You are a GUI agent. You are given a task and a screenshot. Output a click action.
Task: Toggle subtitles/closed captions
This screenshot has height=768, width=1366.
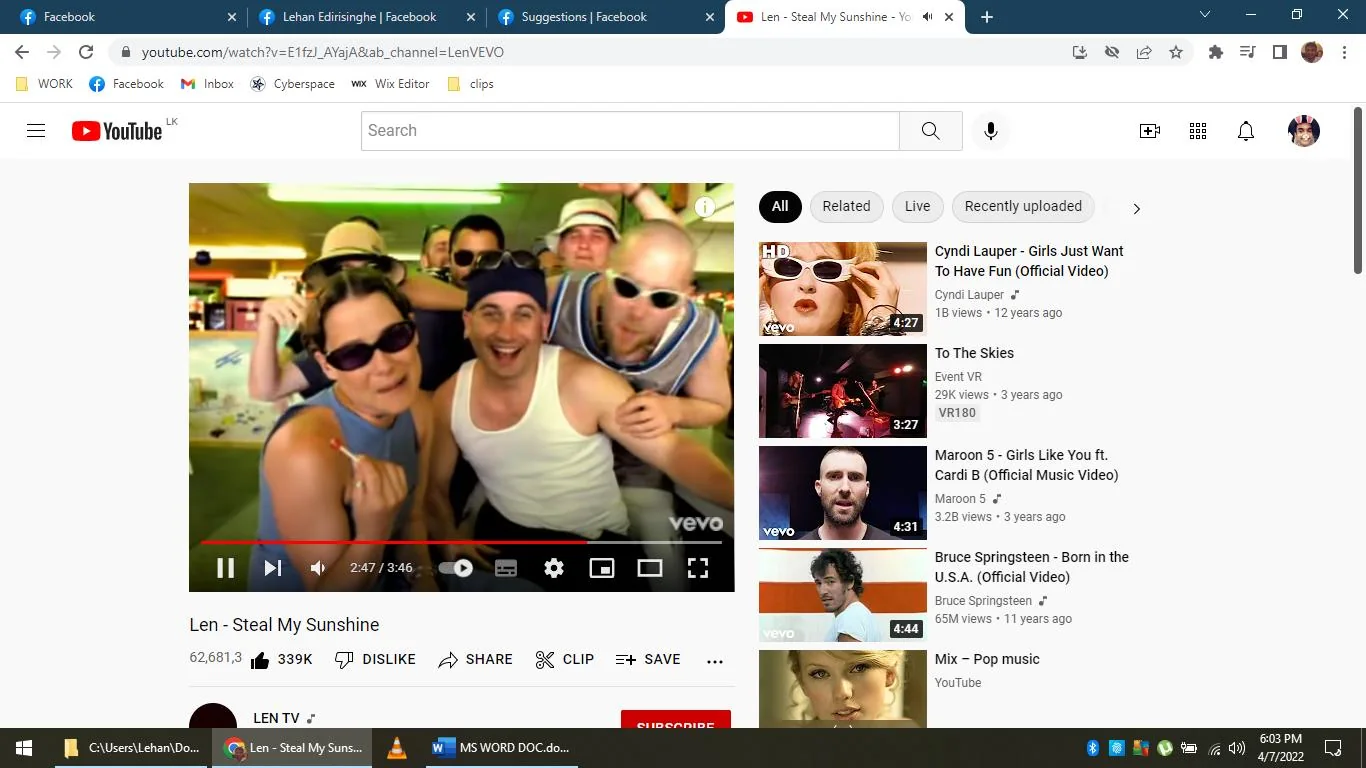[x=506, y=568]
